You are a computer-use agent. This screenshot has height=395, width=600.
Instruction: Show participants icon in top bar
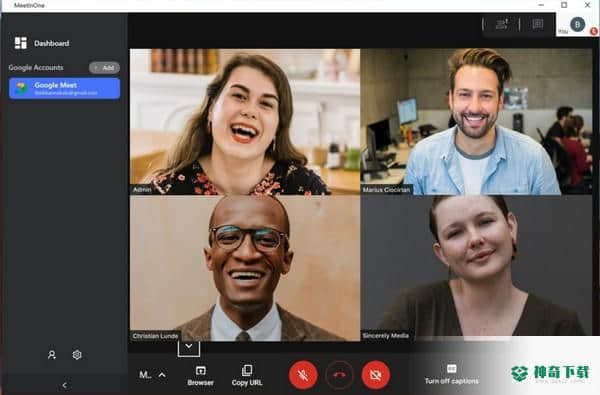click(x=502, y=24)
